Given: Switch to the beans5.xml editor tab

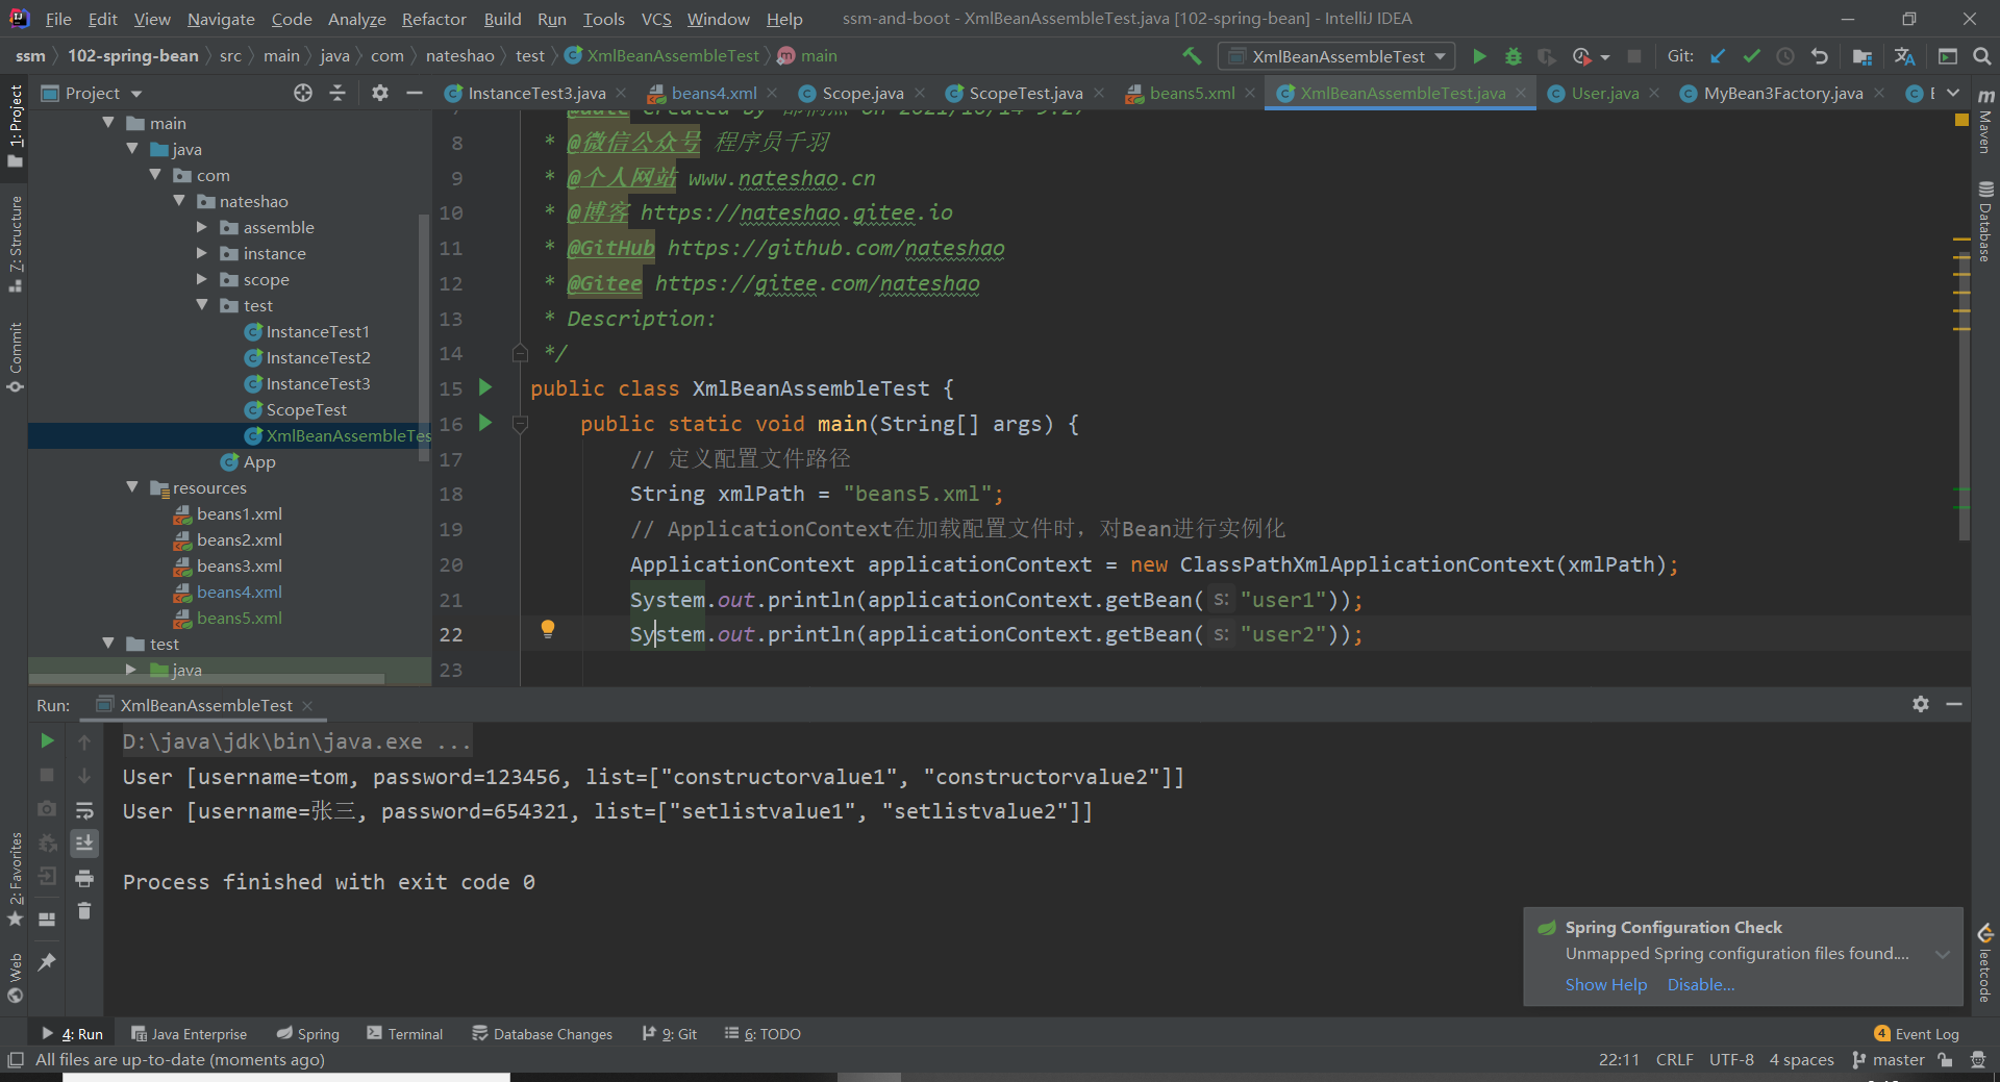Looking at the screenshot, I should [1191, 93].
